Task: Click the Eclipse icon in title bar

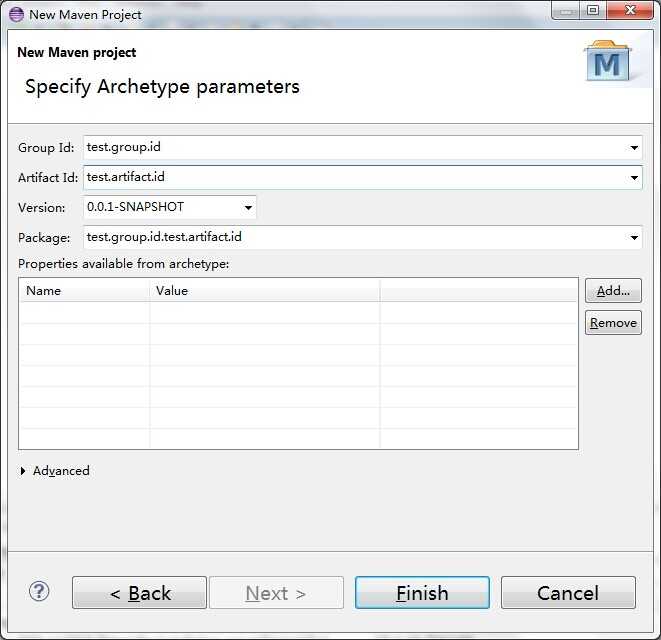Action: click(x=16, y=14)
